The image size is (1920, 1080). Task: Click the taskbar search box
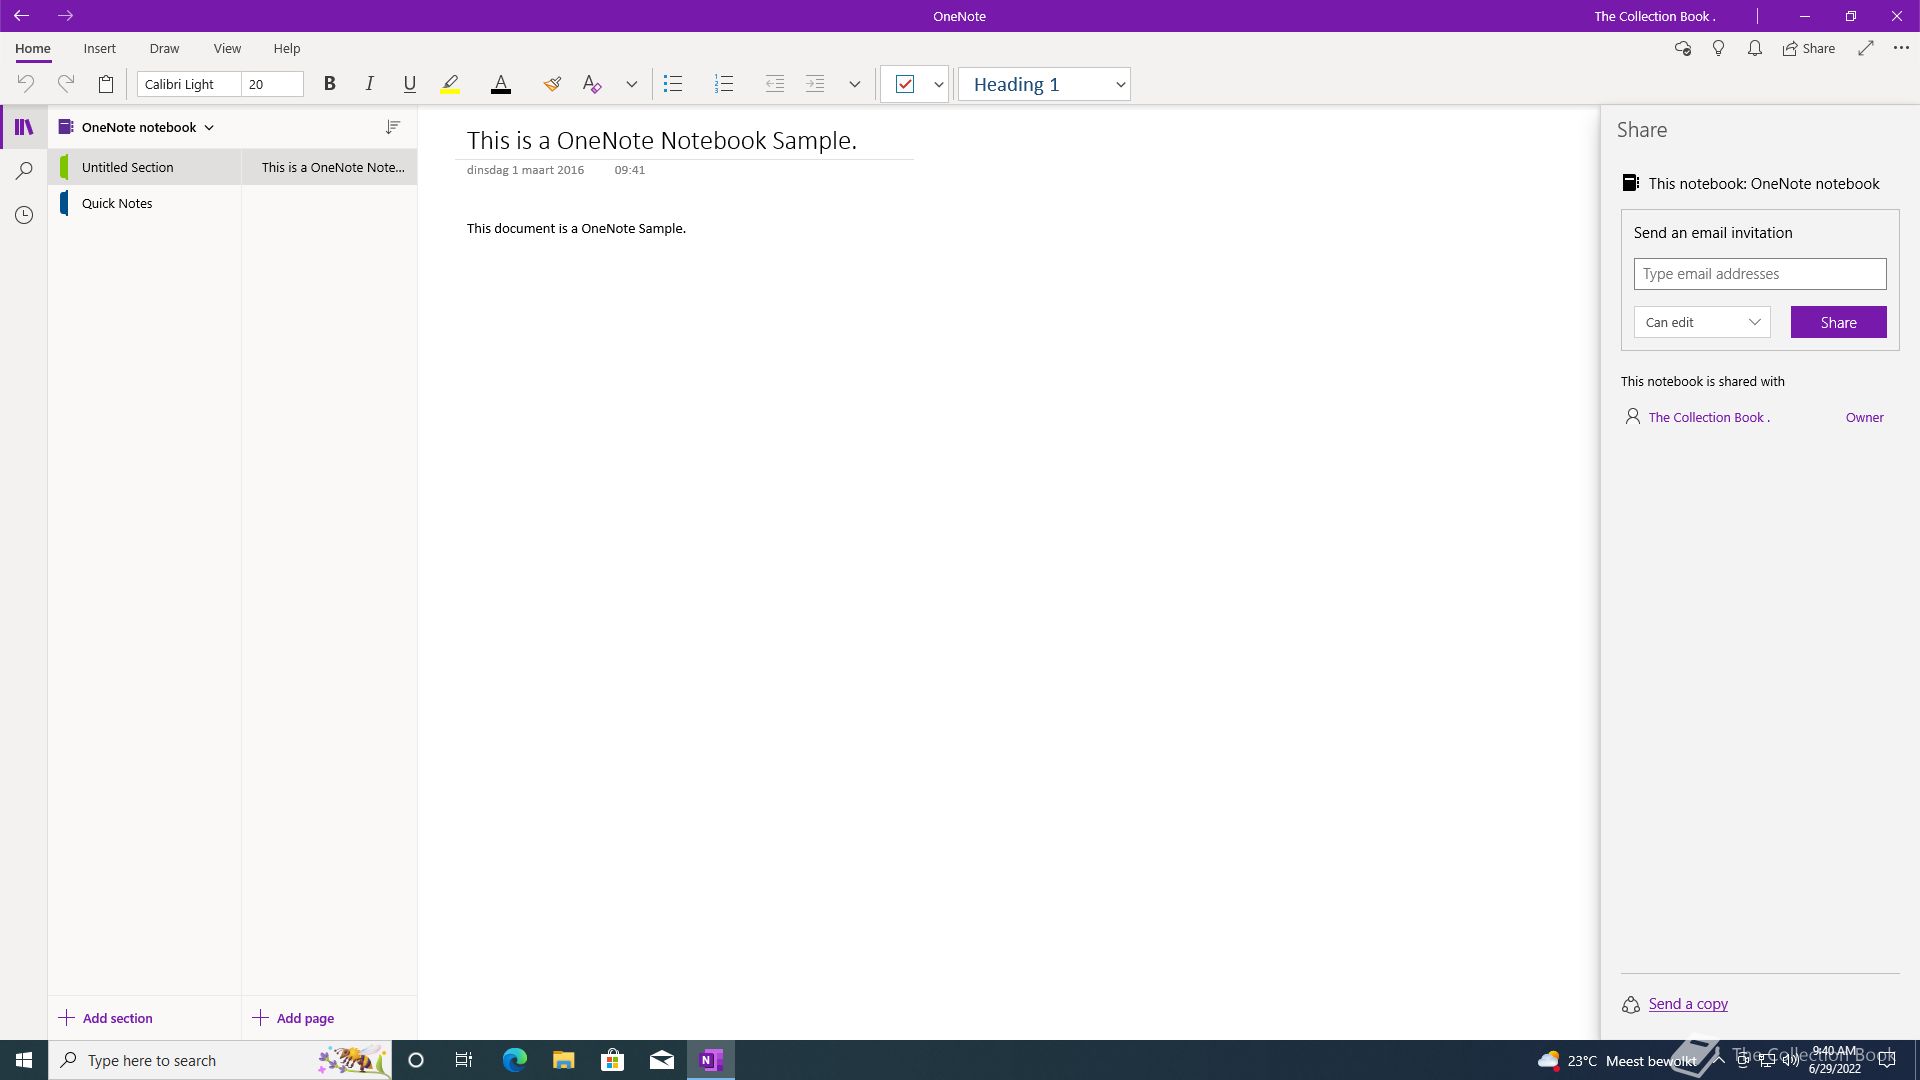coord(220,1060)
